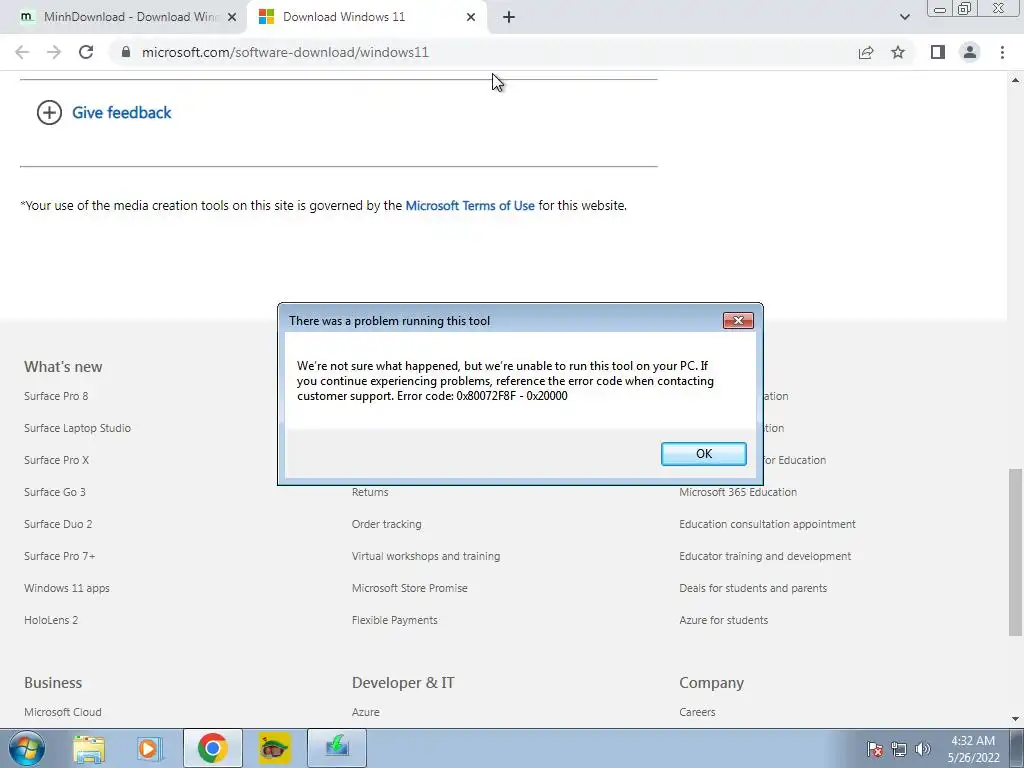Close the error dialog with X
This screenshot has height=768, width=1024.
click(x=738, y=320)
